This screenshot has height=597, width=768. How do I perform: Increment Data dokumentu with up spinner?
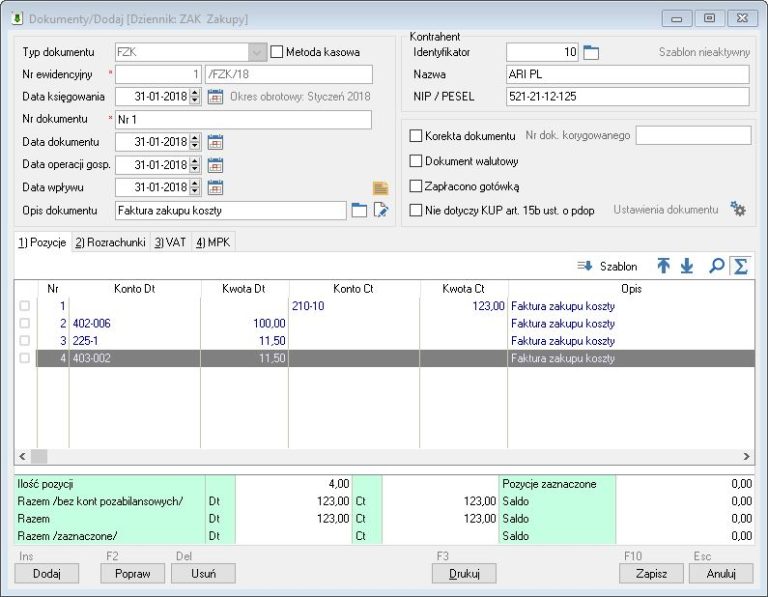[x=195, y=138]
